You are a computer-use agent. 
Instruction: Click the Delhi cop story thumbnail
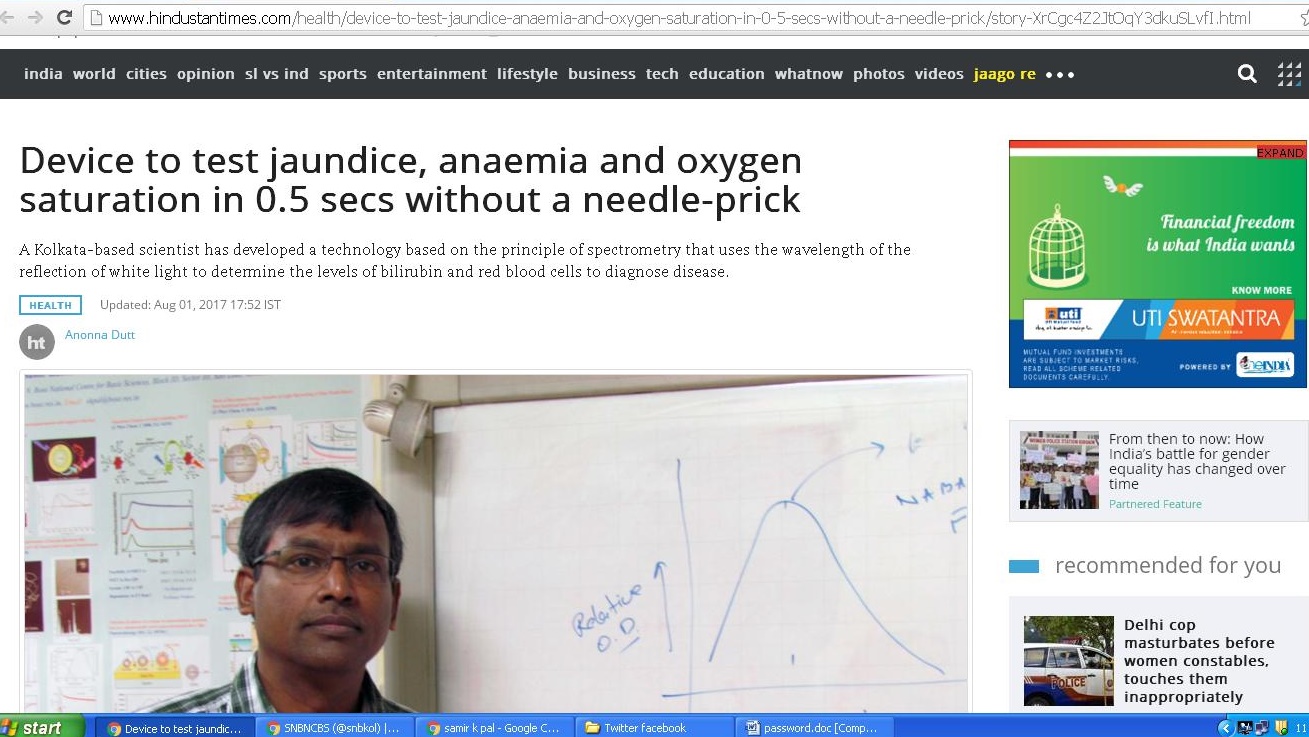point(1068,661)
